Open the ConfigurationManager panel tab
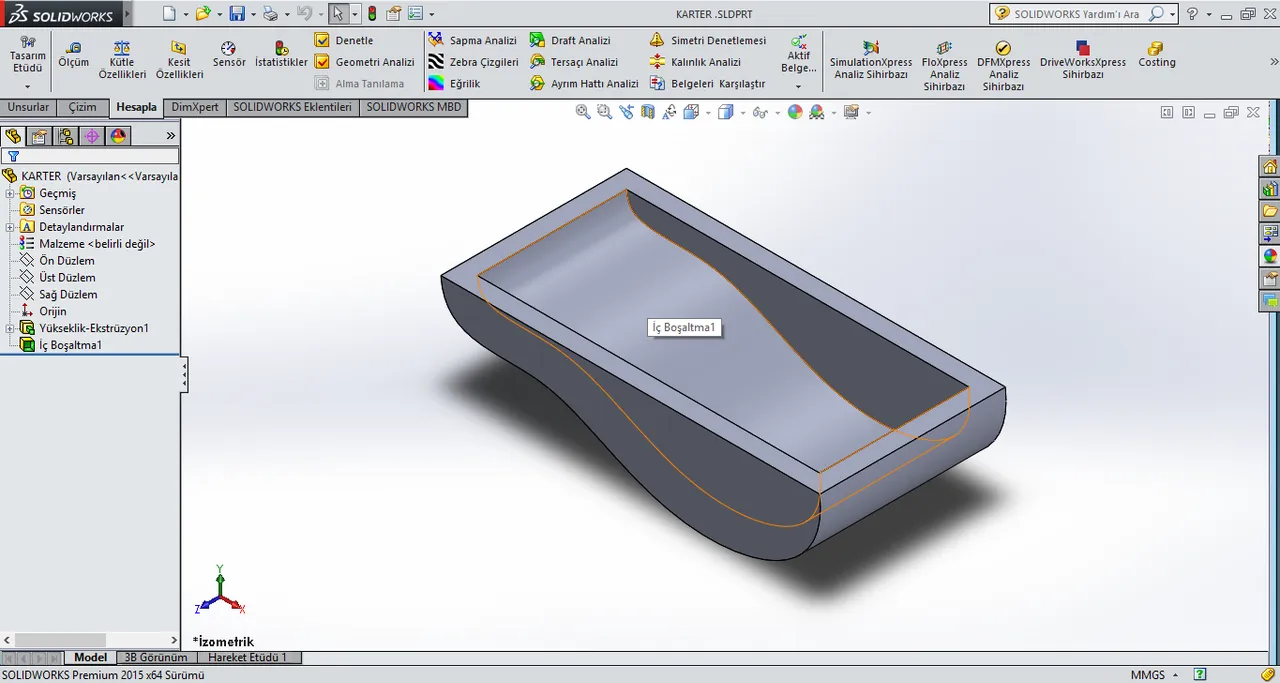 [65, 136]
